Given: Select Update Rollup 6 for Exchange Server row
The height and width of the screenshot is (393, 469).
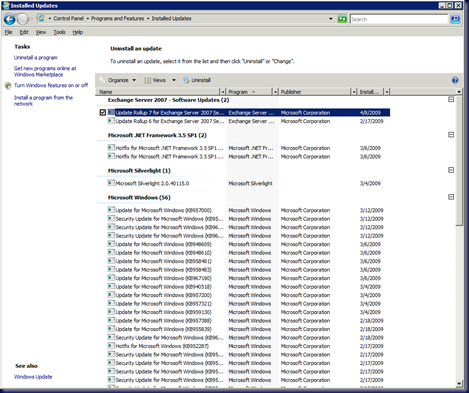Looking at the screenshot, I should click(248, 121).
